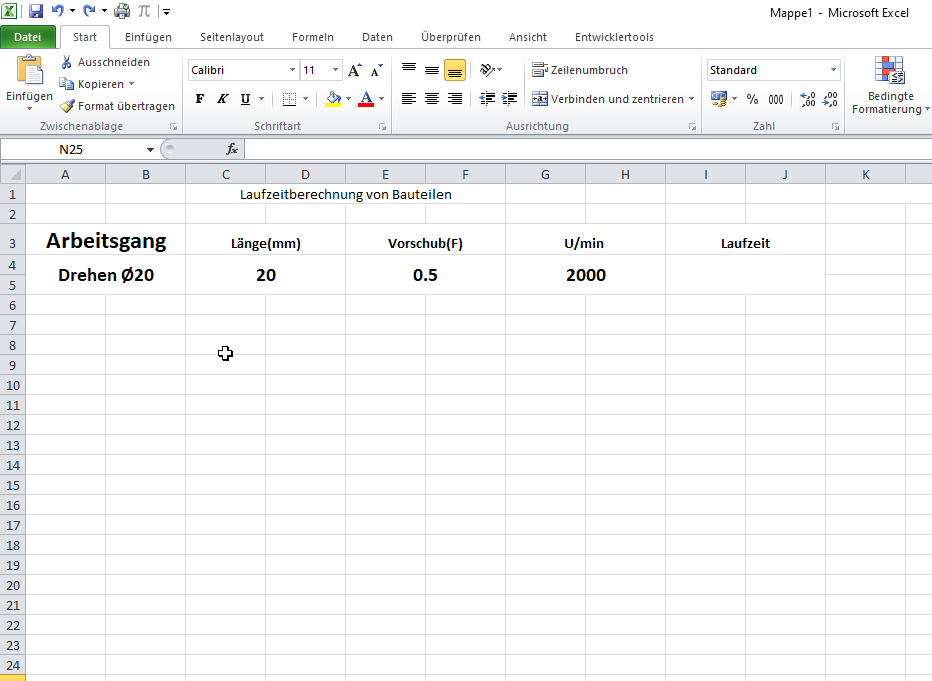The height and width of the screenshot is (681, 932).
Task: Increase font size with large A icon
Action: (354, 70)
